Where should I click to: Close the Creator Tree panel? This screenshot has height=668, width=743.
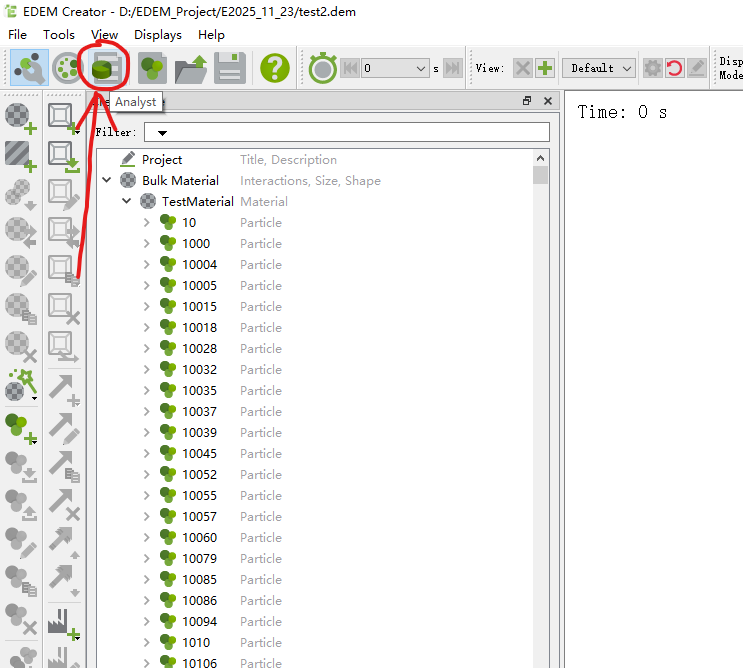548,100
